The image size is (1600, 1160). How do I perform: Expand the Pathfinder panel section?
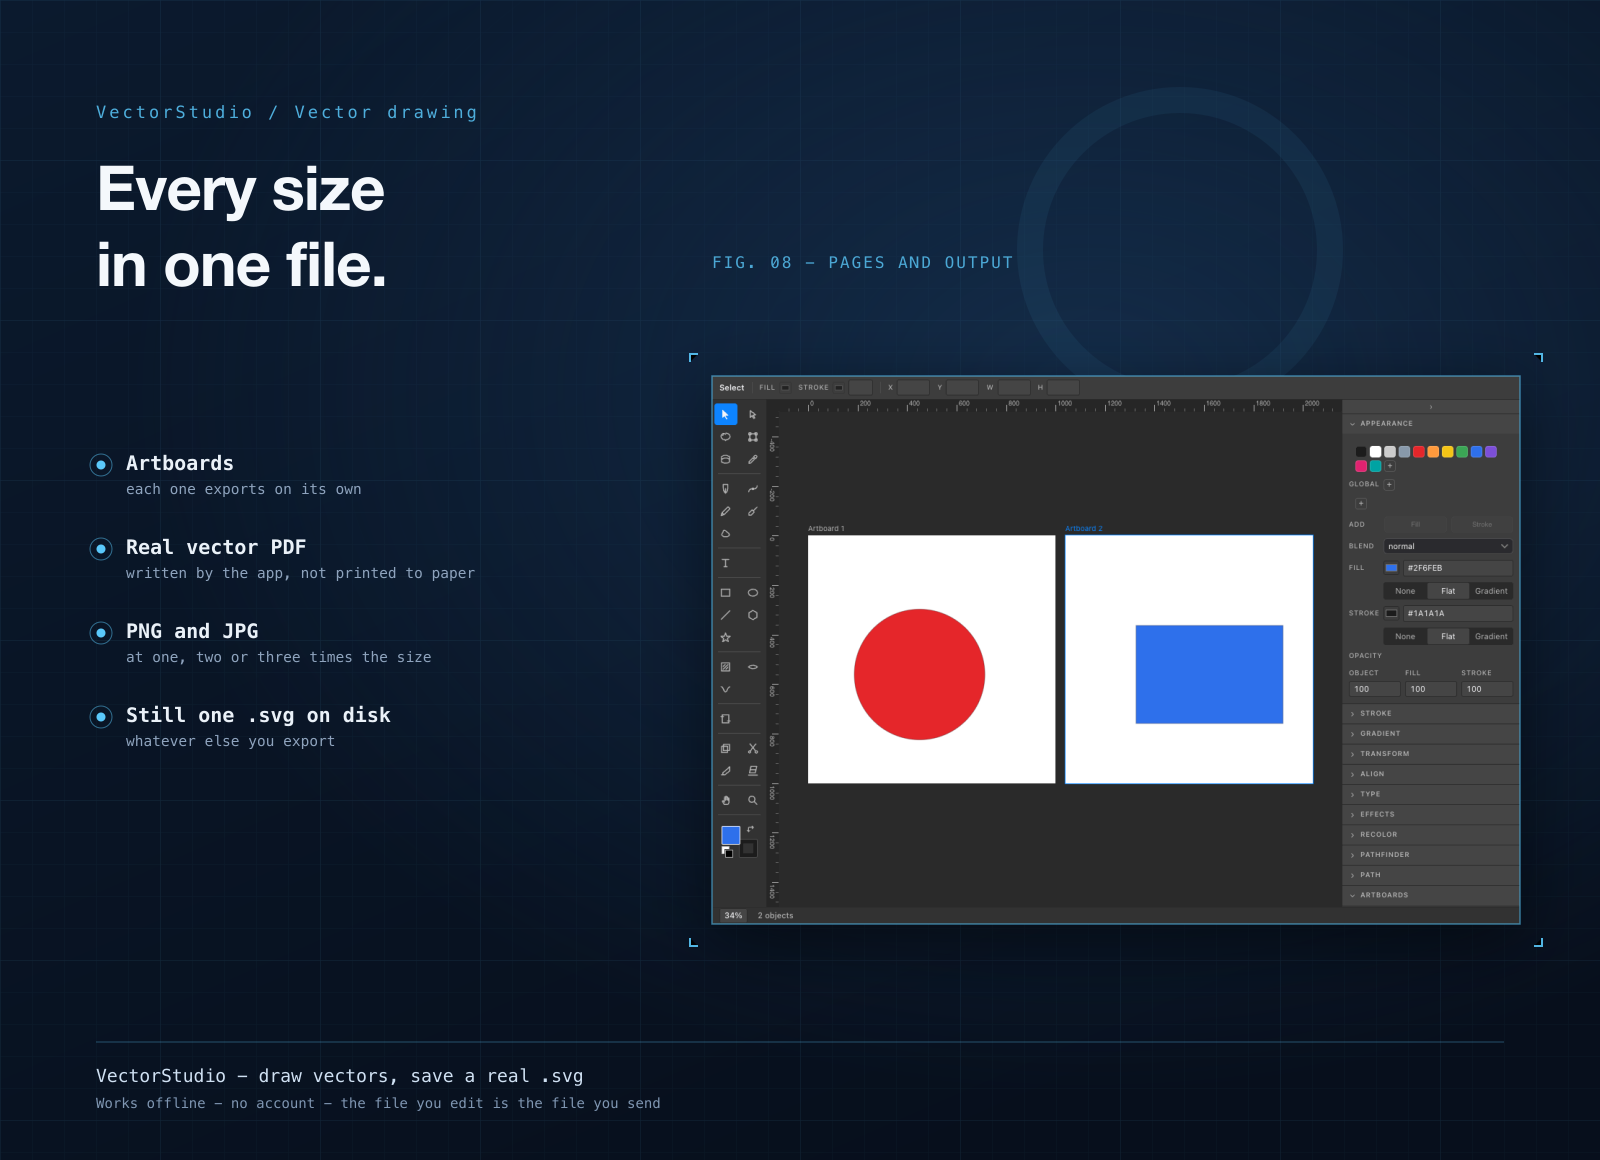point(1431,855)
